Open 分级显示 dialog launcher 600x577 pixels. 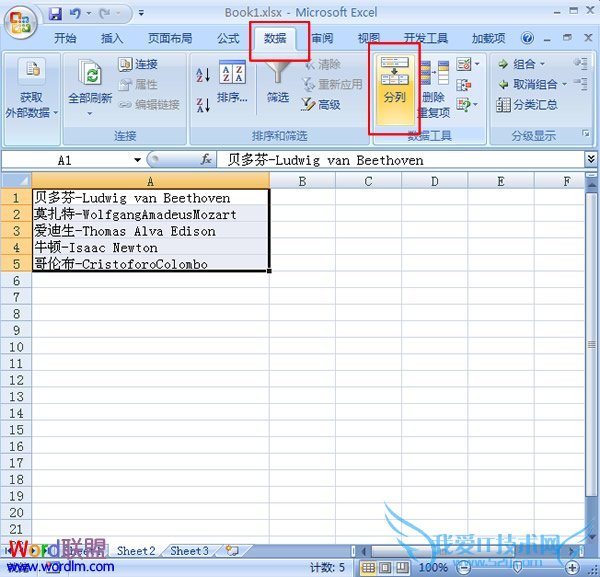(x=585, y=133)
